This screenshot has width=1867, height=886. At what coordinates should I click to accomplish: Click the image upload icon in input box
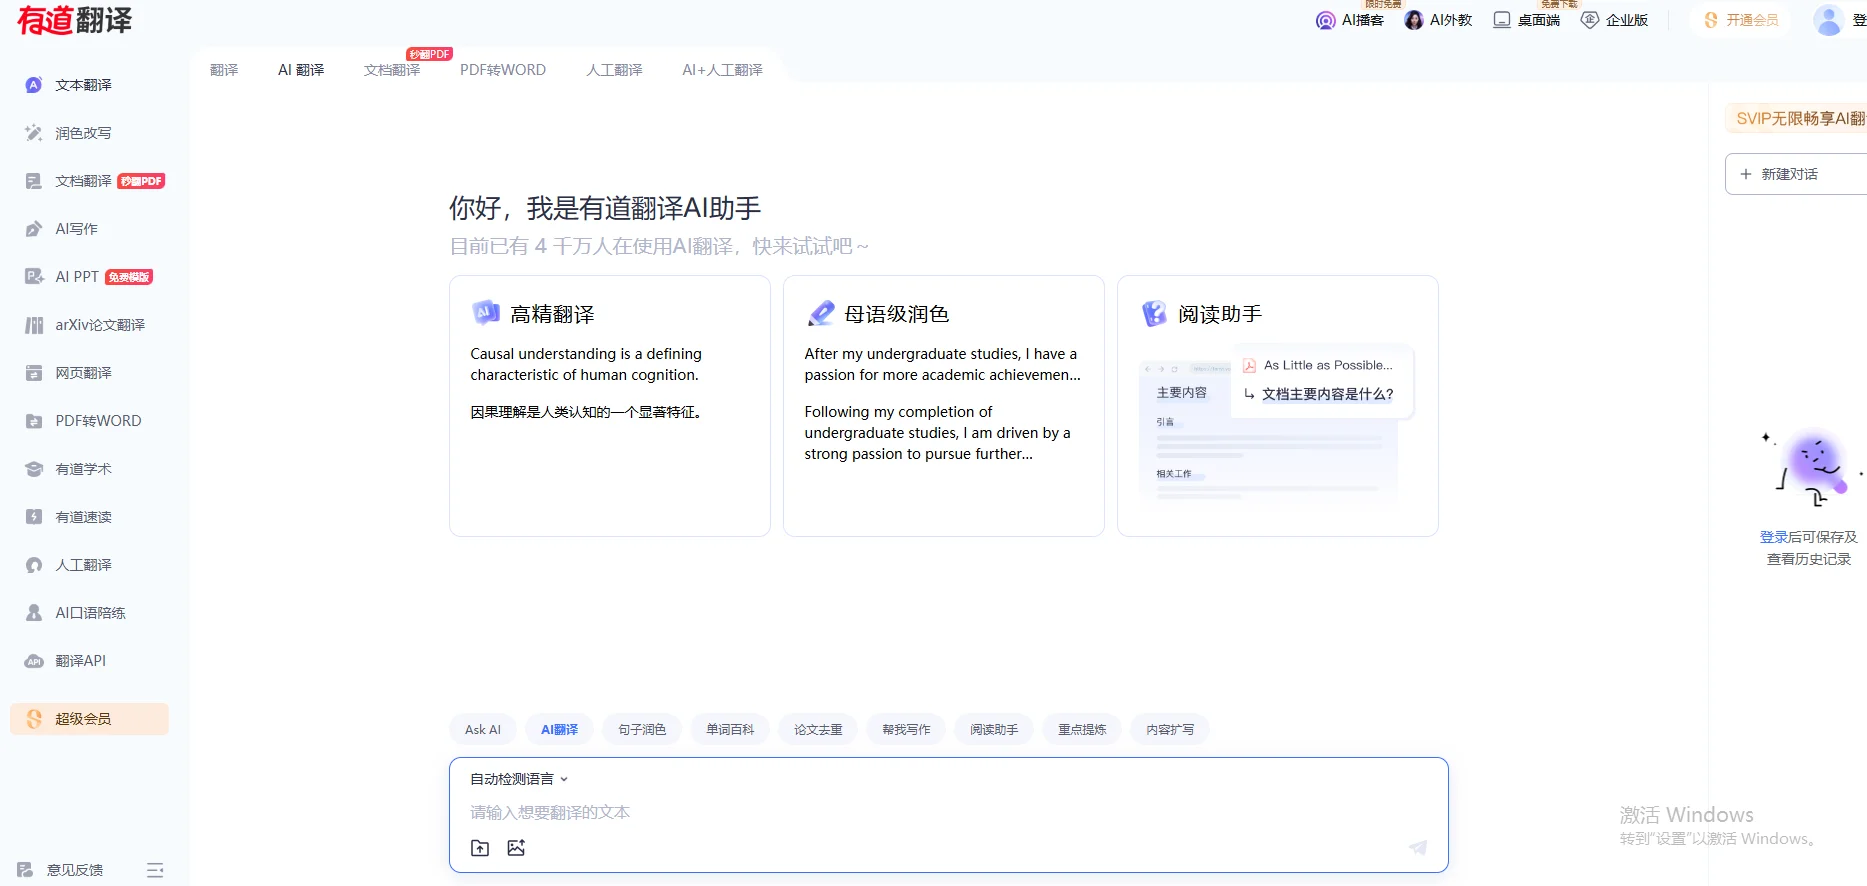[516, 848]
